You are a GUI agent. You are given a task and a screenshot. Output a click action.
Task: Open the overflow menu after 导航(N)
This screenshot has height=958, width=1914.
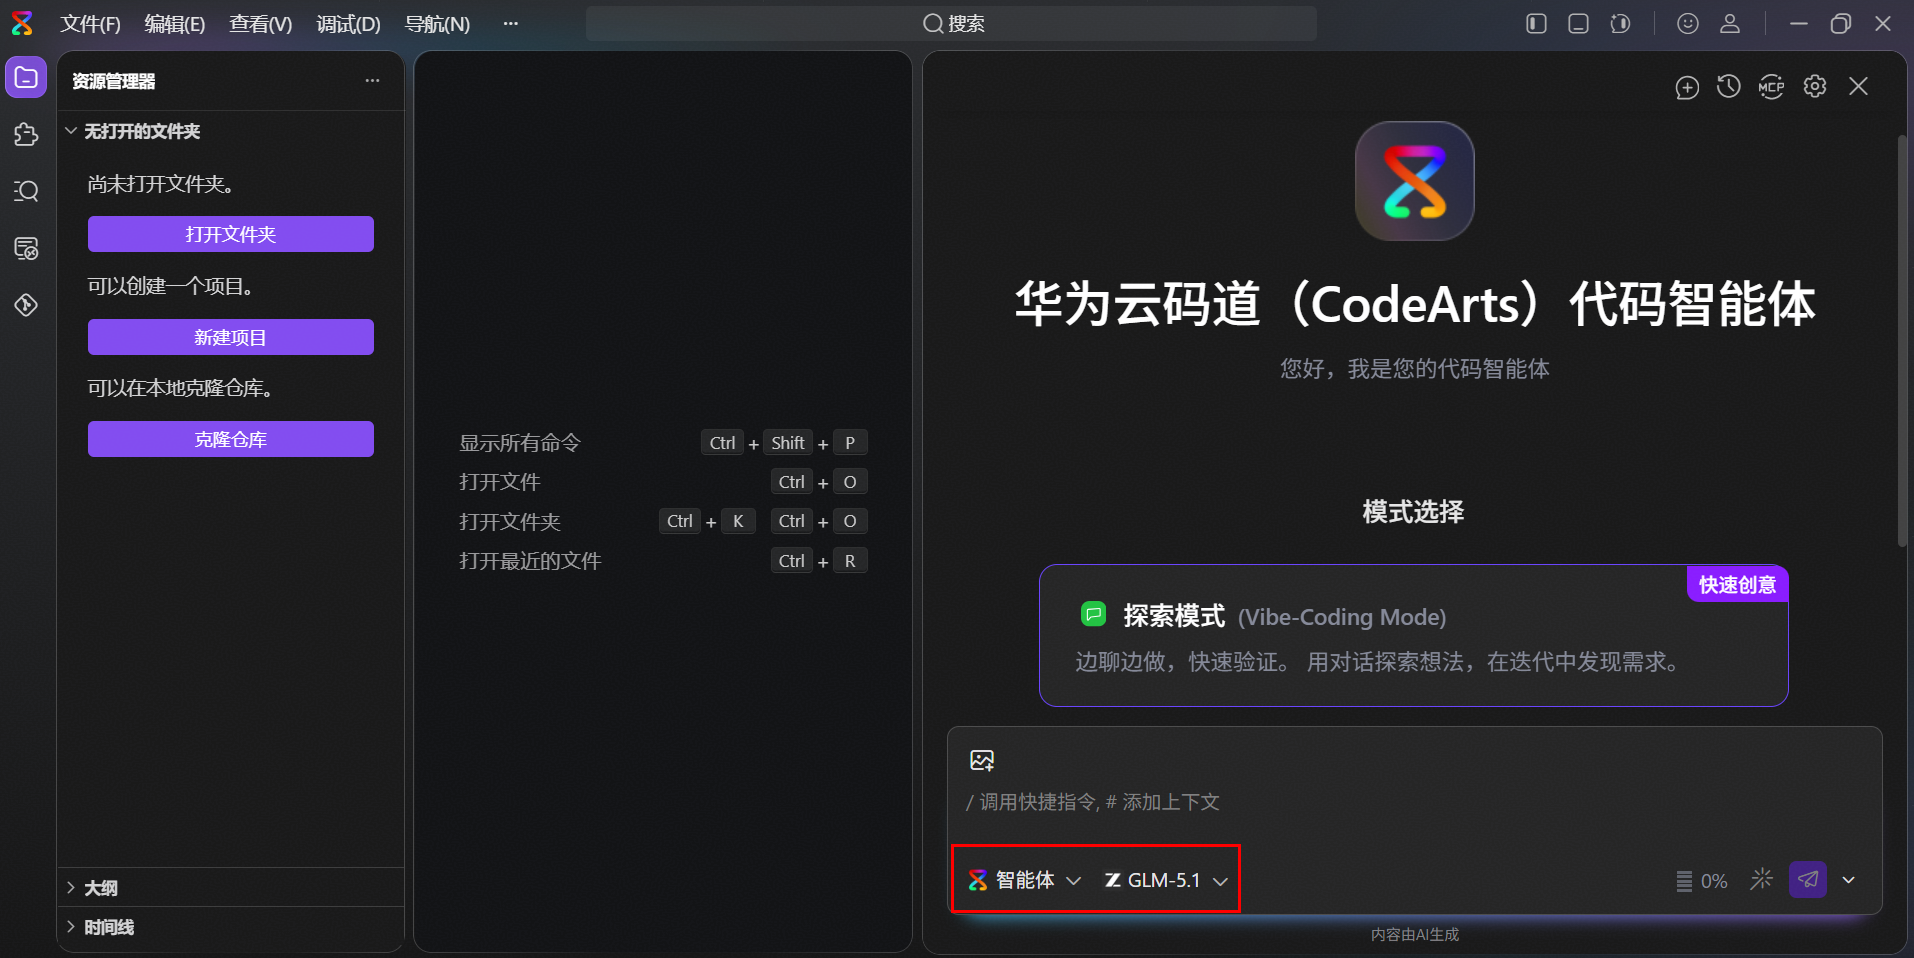click(x=511, y=23)
